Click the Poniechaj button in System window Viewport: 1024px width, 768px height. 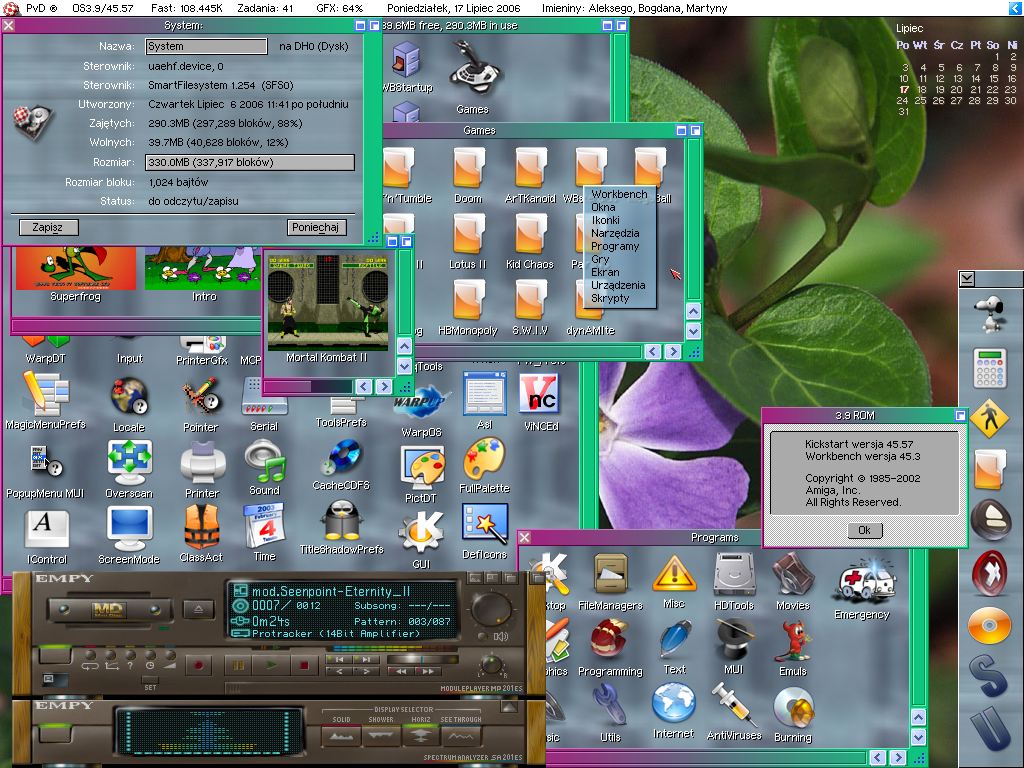click(x=316, y=227)
